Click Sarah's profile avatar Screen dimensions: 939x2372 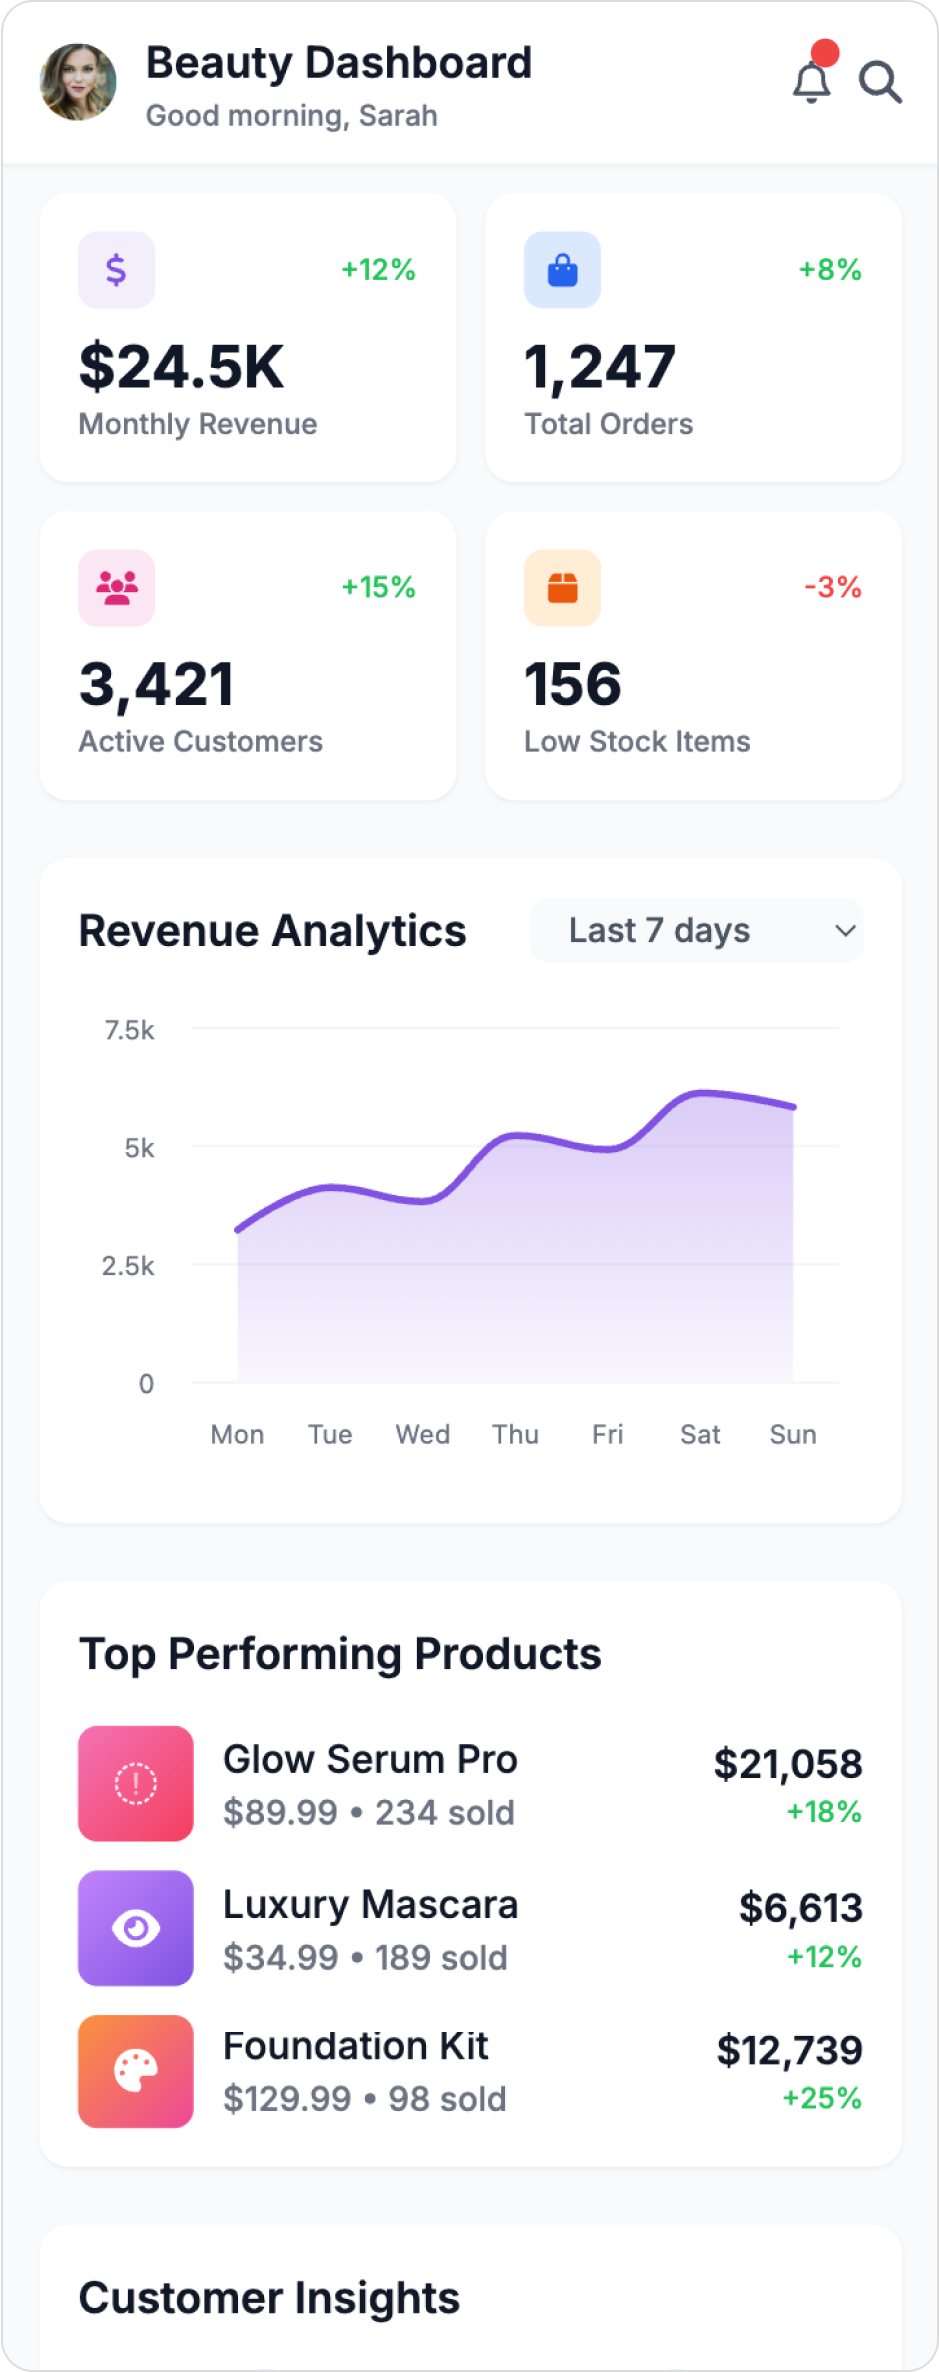[78, 83]
